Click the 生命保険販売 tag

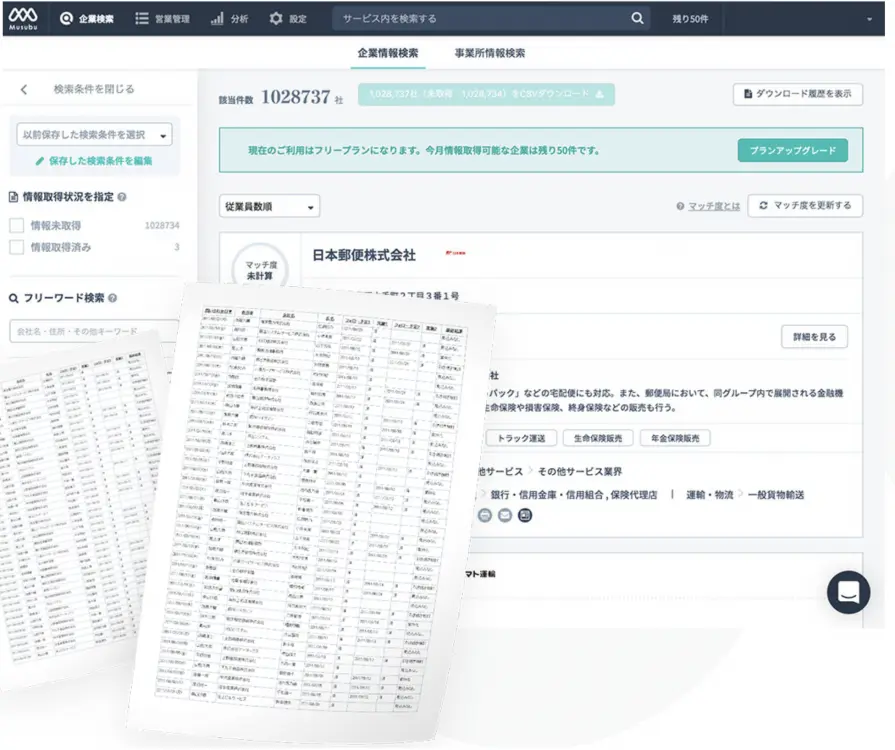point(598,438)
